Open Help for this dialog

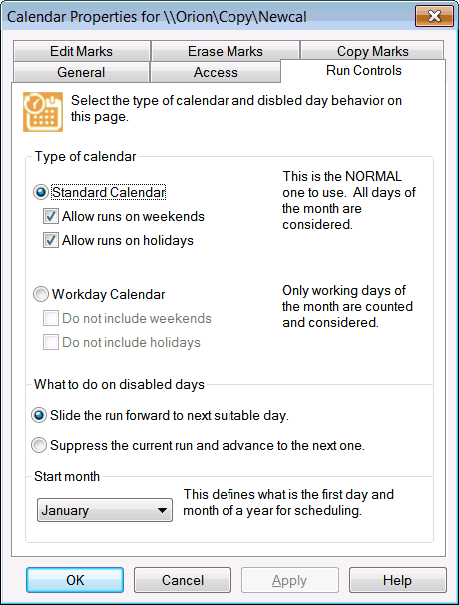click(397, 580)
